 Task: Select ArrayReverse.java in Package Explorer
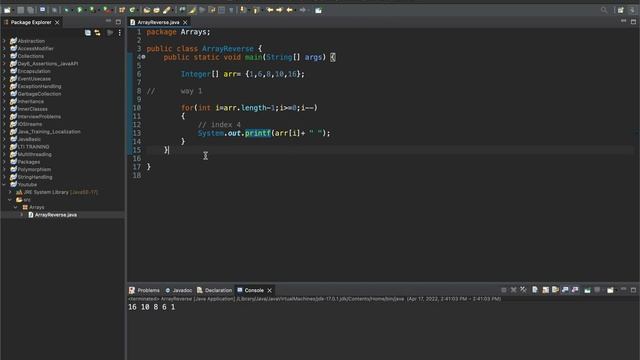(x=56, y=215)
